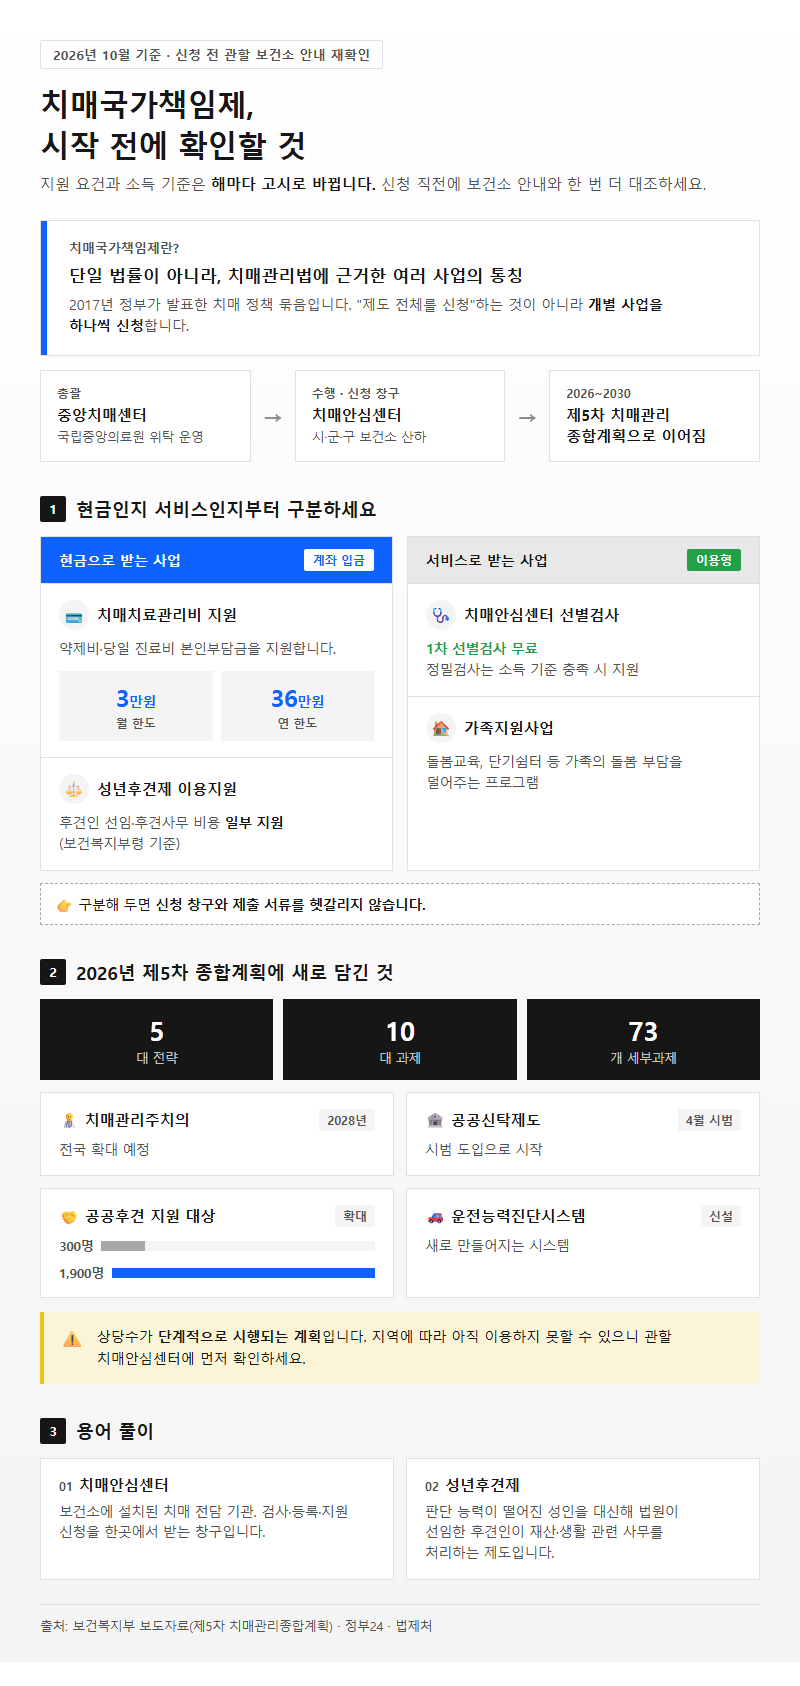800x1686 pixels.
Task: Open the 치매안심센터 시·군·구 보건소 card
Action: tap(400, 416)
